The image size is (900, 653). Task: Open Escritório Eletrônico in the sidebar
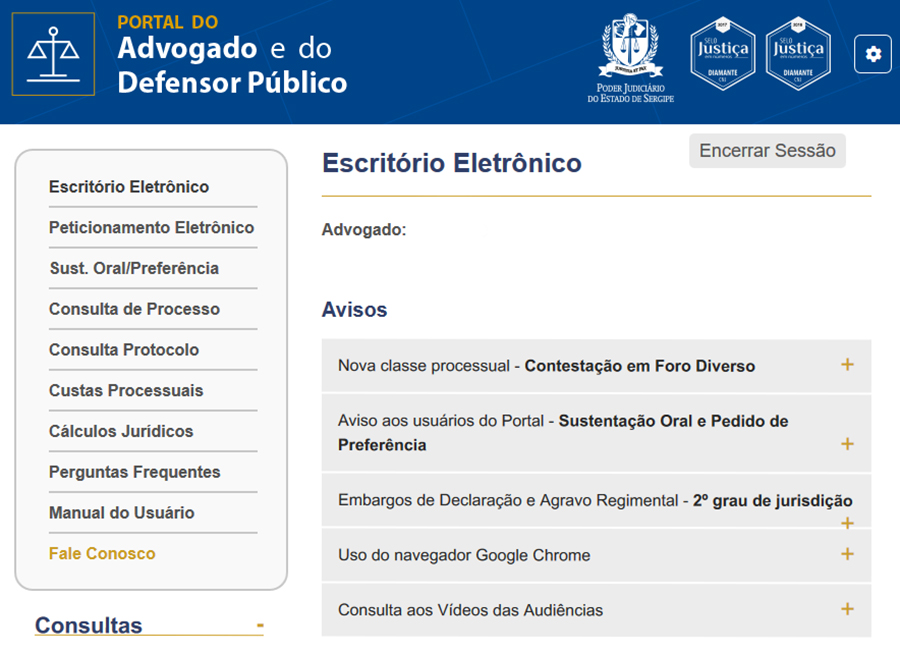(129, 187)
